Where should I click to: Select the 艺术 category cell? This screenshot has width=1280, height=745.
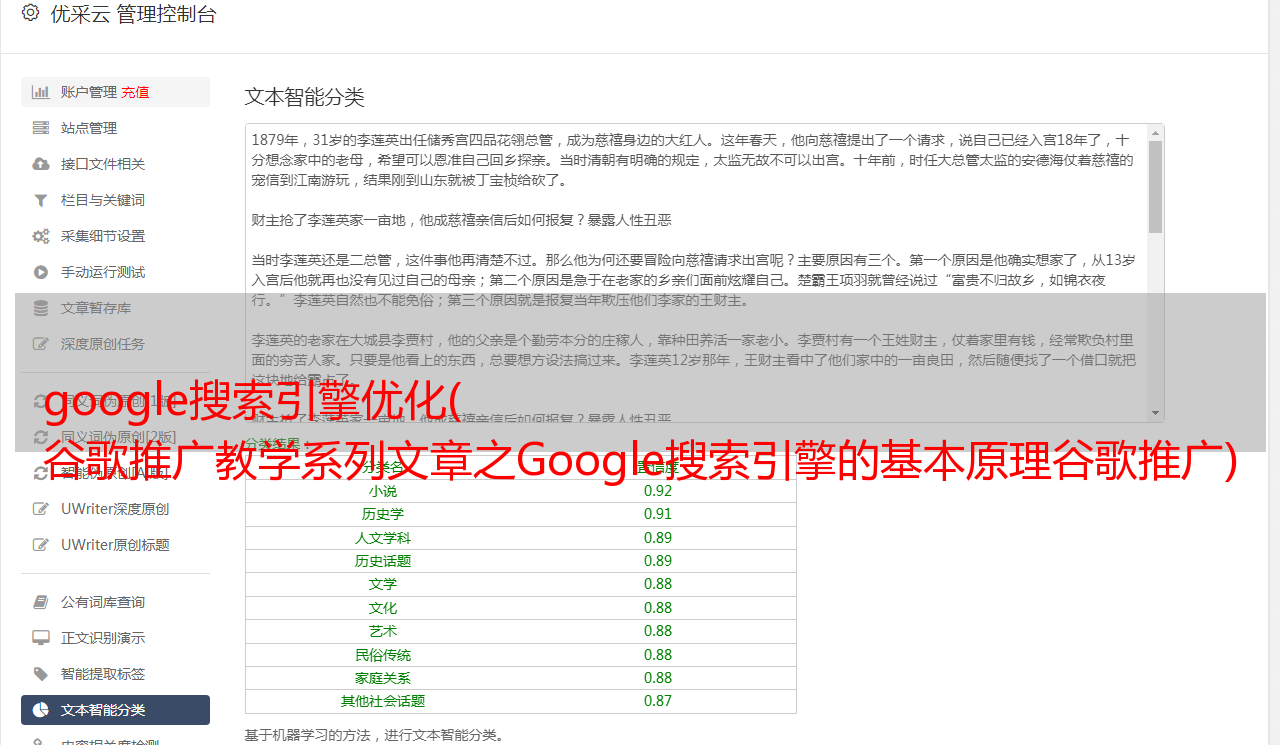point(383,631)
